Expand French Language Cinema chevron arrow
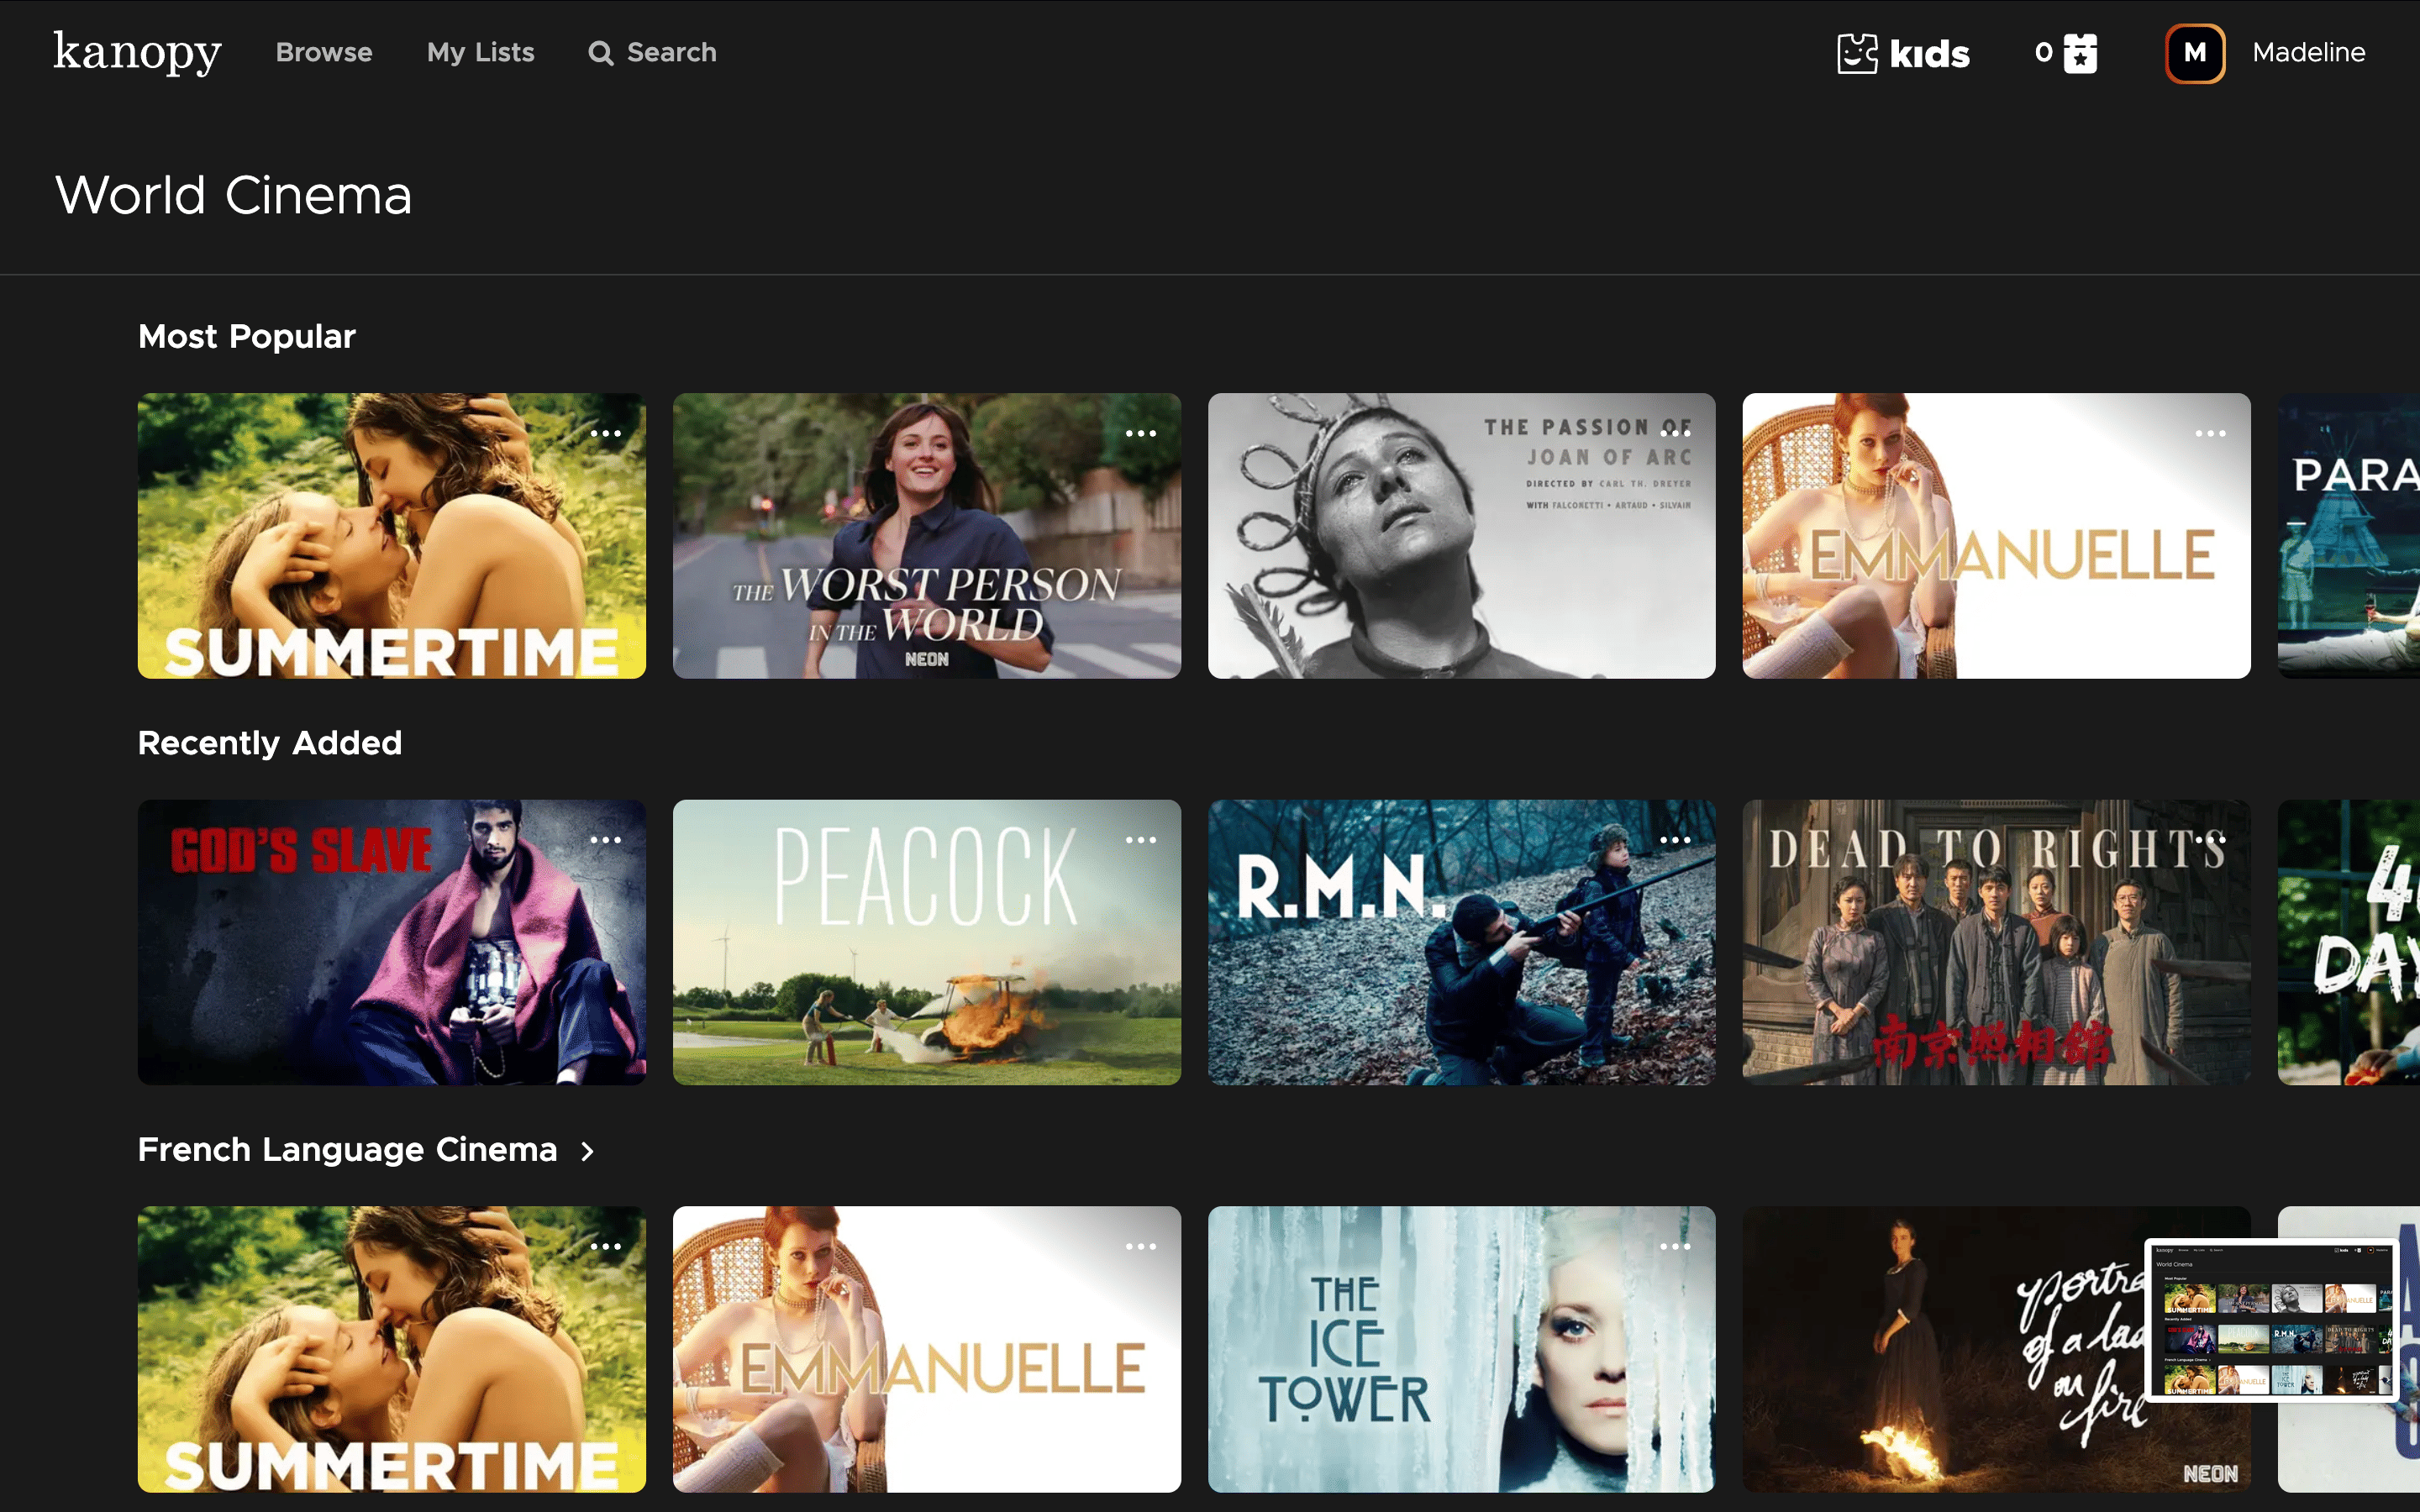The width and height of the screenshot is (2420, 1512). coord(588,1151)
